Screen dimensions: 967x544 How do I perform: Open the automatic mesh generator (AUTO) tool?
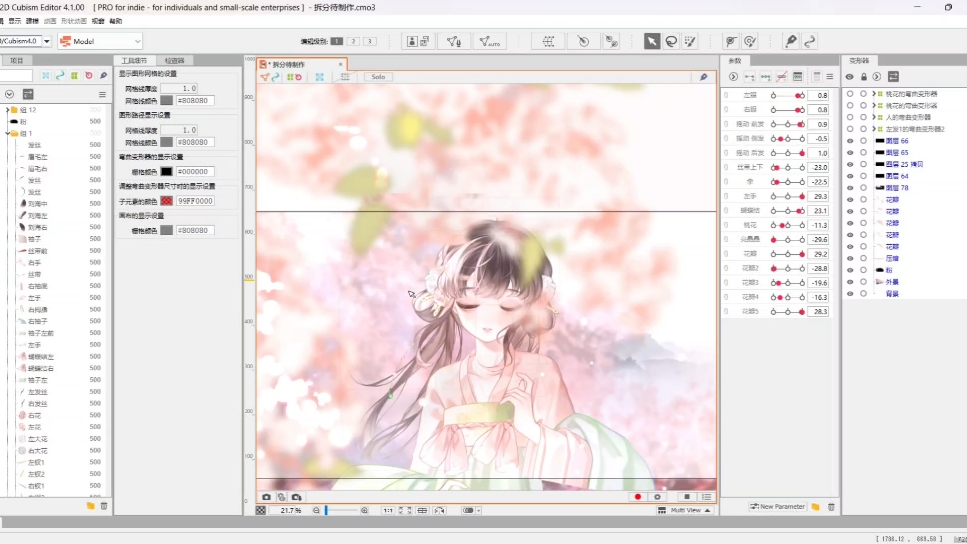pyautogui.click(x=490, y=41)
